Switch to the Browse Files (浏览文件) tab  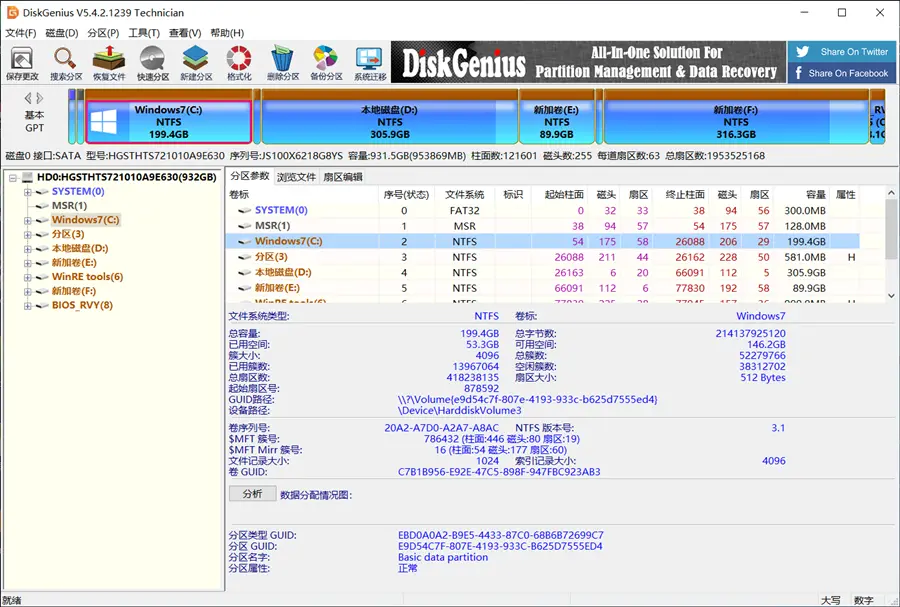click(x=296, y=177)
